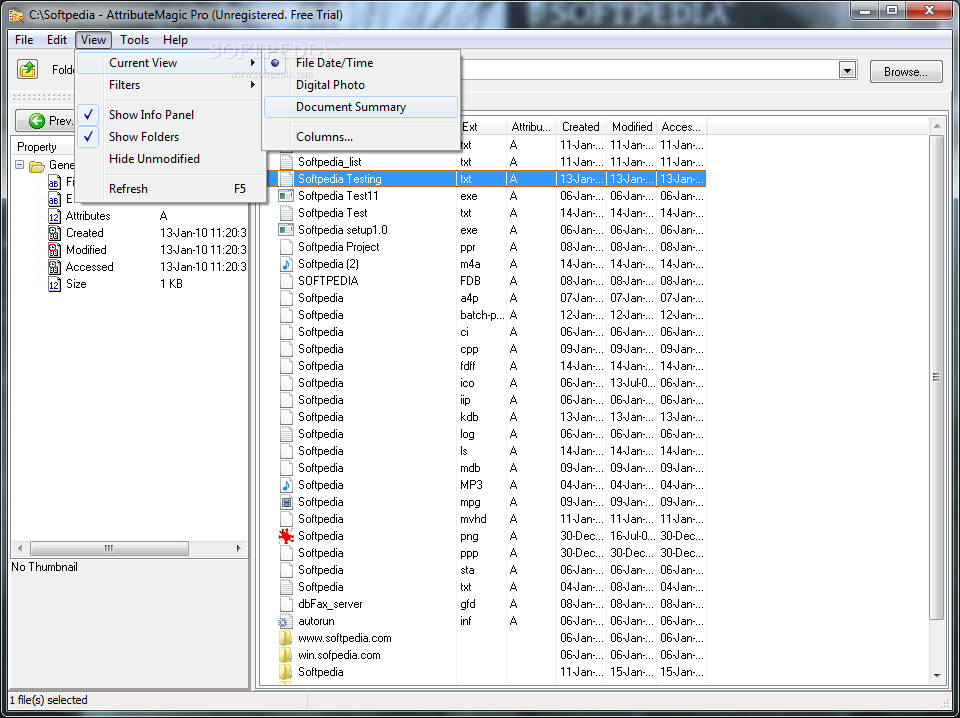Sort by the Created column header
Image resolution: width=960 pixels, height=718 pixels.
581,127
